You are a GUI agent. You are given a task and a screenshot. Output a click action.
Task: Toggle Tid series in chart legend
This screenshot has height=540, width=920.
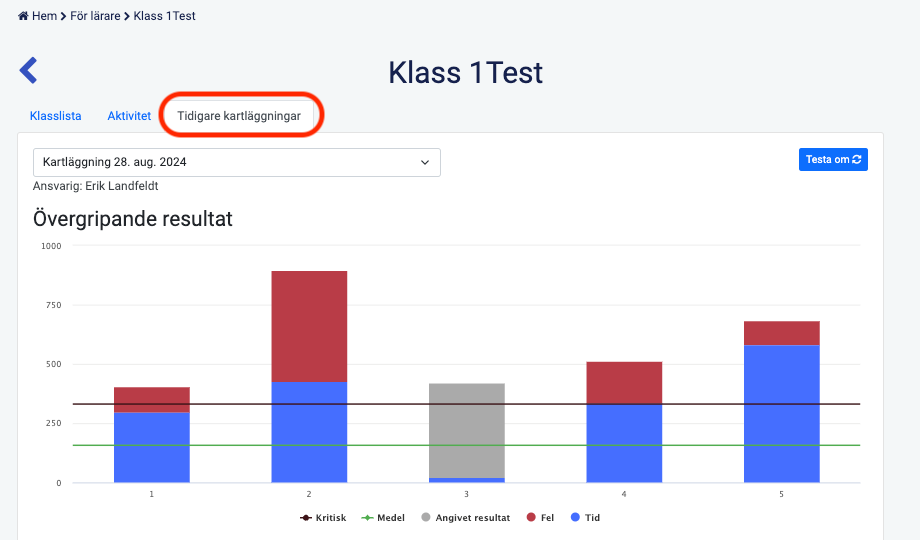point(585,518)
